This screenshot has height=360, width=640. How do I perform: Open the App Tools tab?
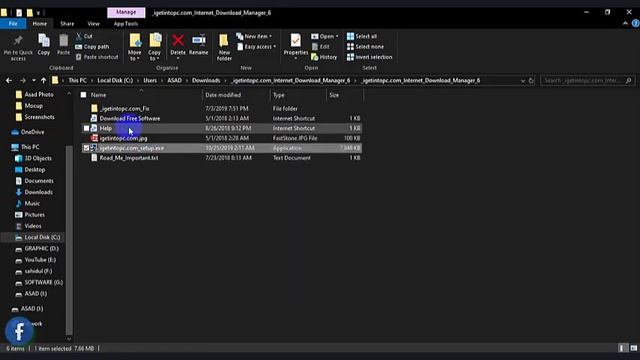click(x=126, y=24)
